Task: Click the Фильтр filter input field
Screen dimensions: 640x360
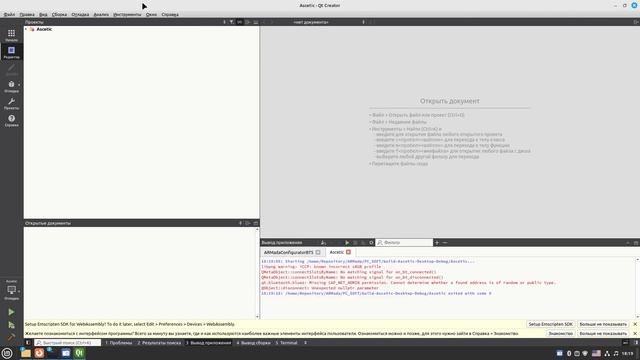Action: coord(404,242)
